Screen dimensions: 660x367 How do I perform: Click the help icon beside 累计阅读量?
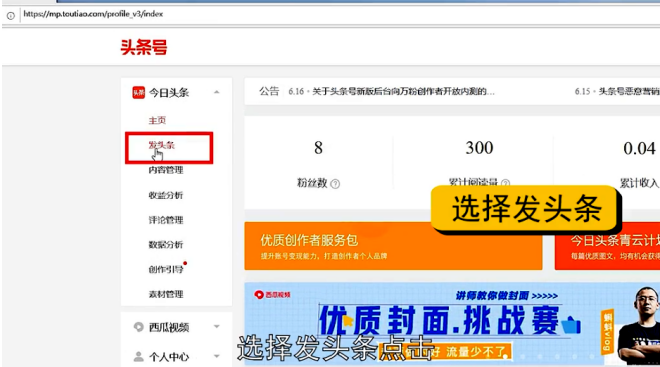(x=506, y=183)
